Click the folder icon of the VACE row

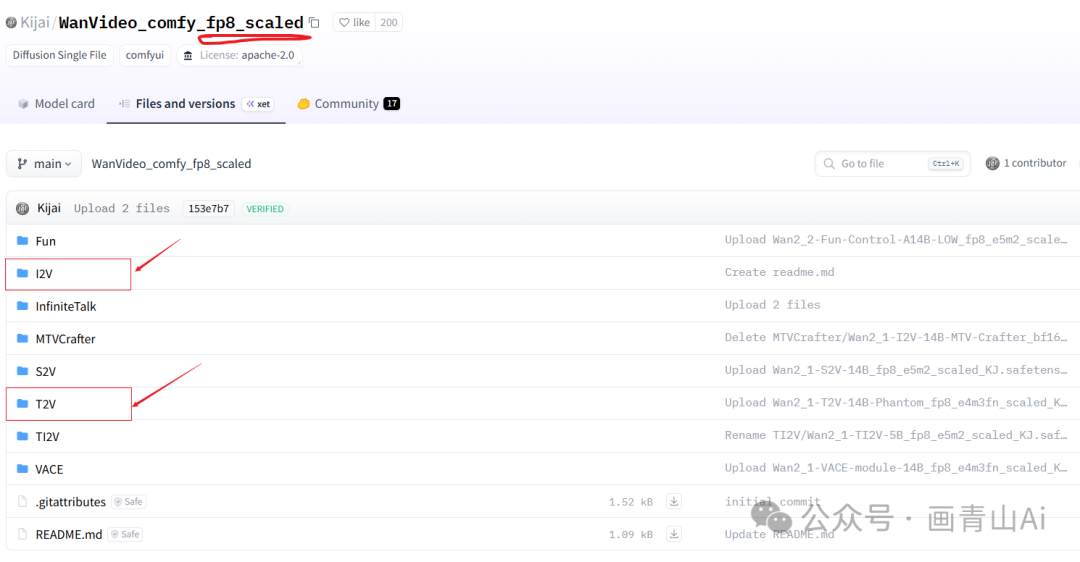pos(23,468)
